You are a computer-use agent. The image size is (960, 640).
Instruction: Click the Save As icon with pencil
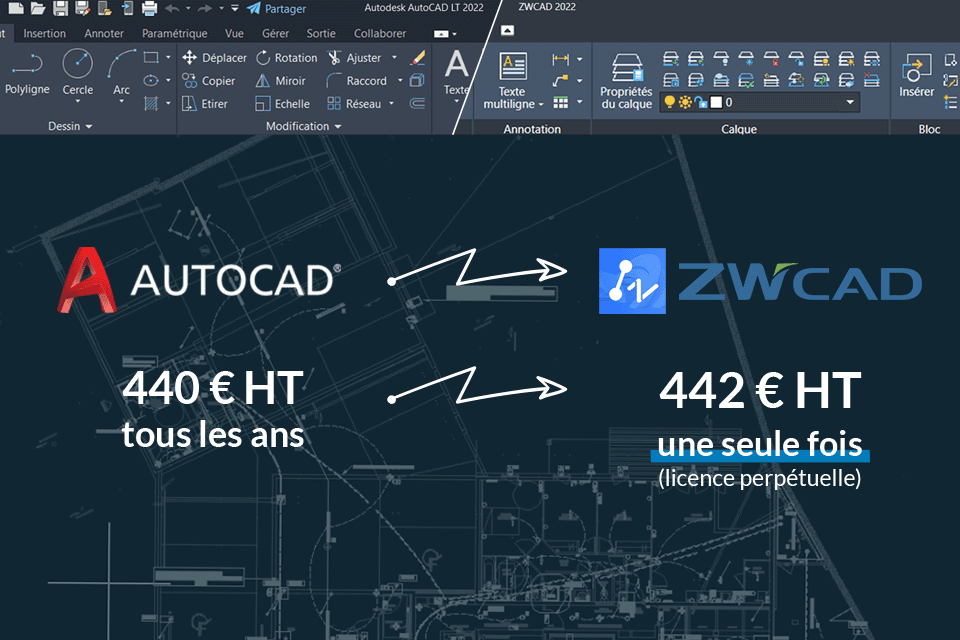coord(82,8)
